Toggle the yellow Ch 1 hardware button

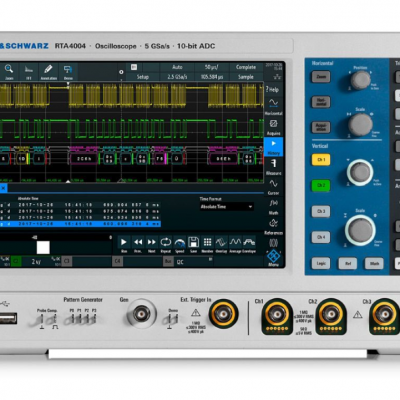tap(321, 160)
